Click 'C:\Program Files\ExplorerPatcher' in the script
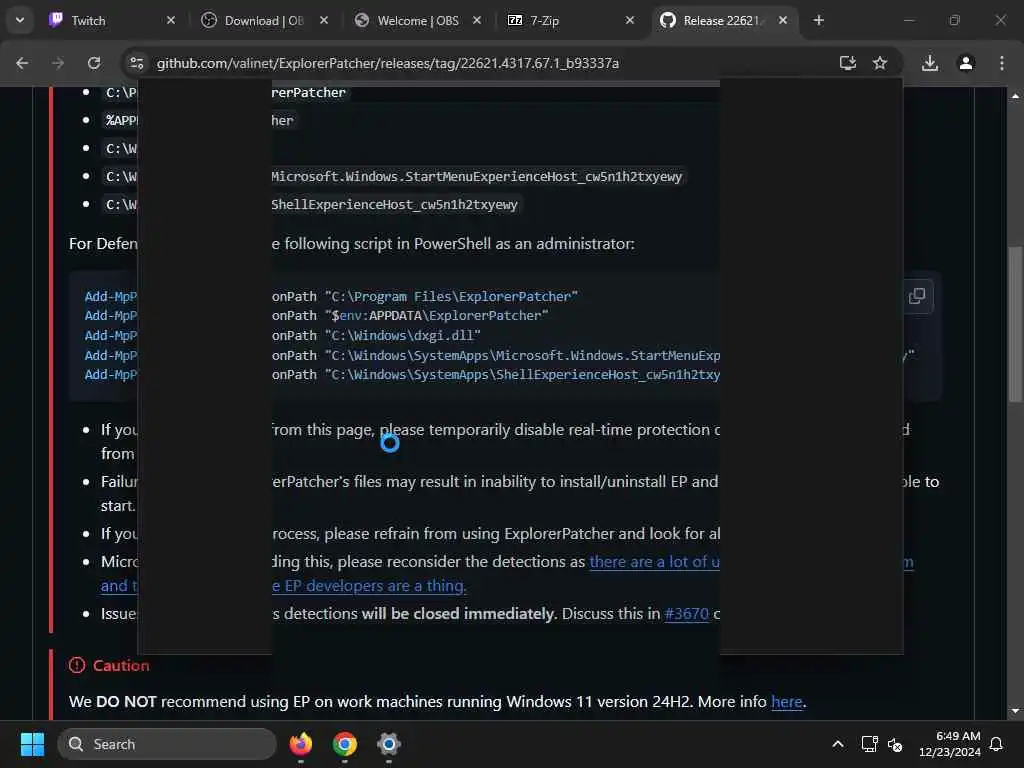Image resolution: width=1024 pixels, height=768 pixels. coord(451,296)
